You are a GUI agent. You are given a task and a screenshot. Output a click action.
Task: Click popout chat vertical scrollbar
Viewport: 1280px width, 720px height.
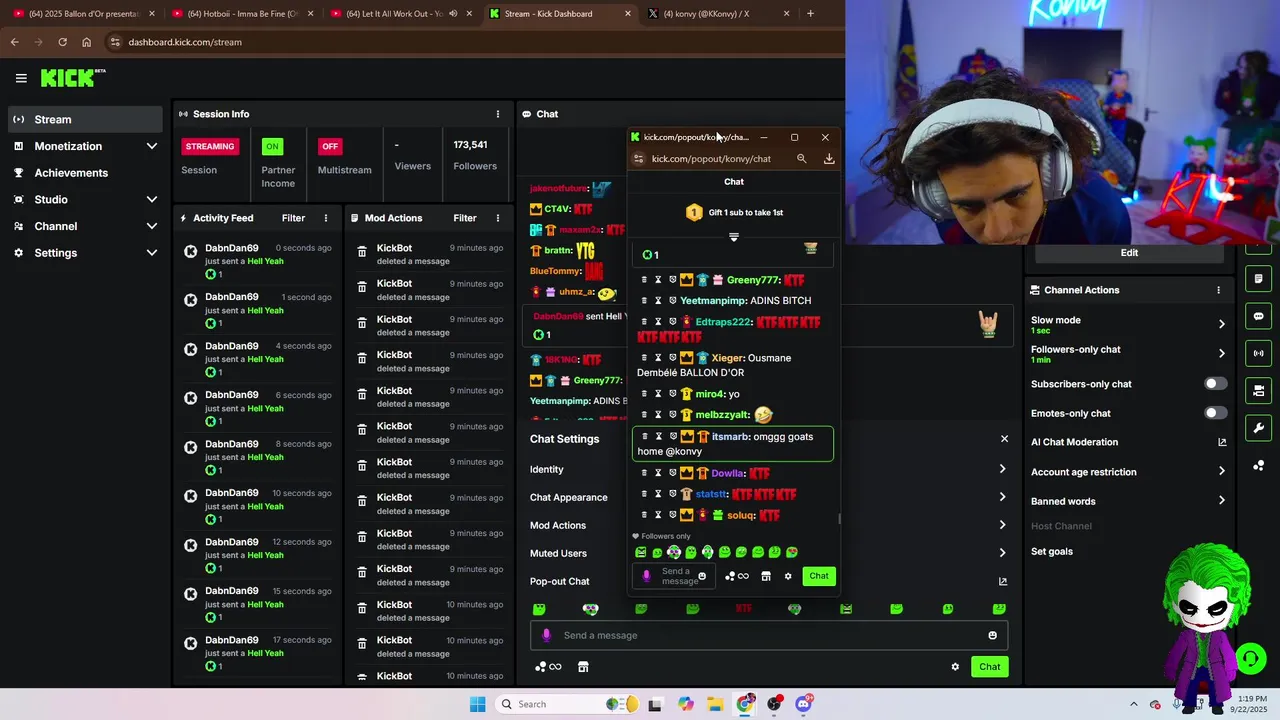click(x=839, y=518)
